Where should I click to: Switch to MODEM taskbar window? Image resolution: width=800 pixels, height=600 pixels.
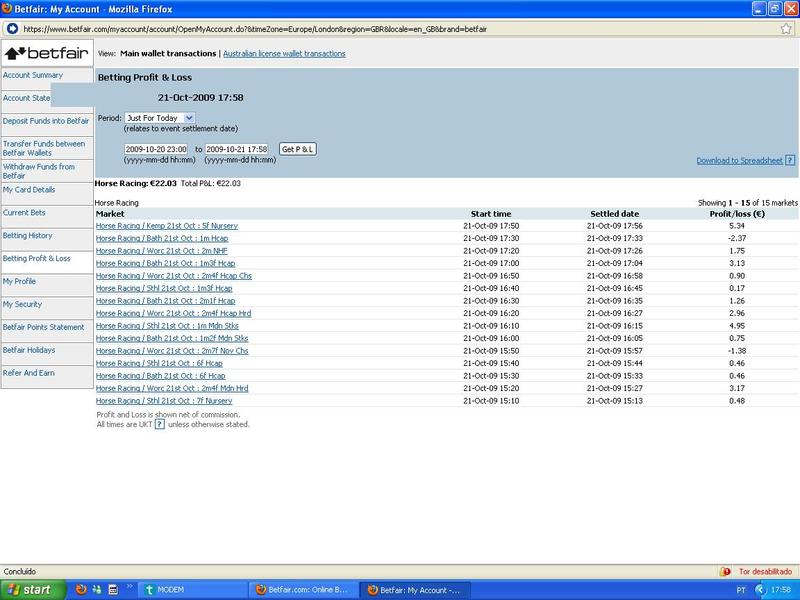point(193,590)
